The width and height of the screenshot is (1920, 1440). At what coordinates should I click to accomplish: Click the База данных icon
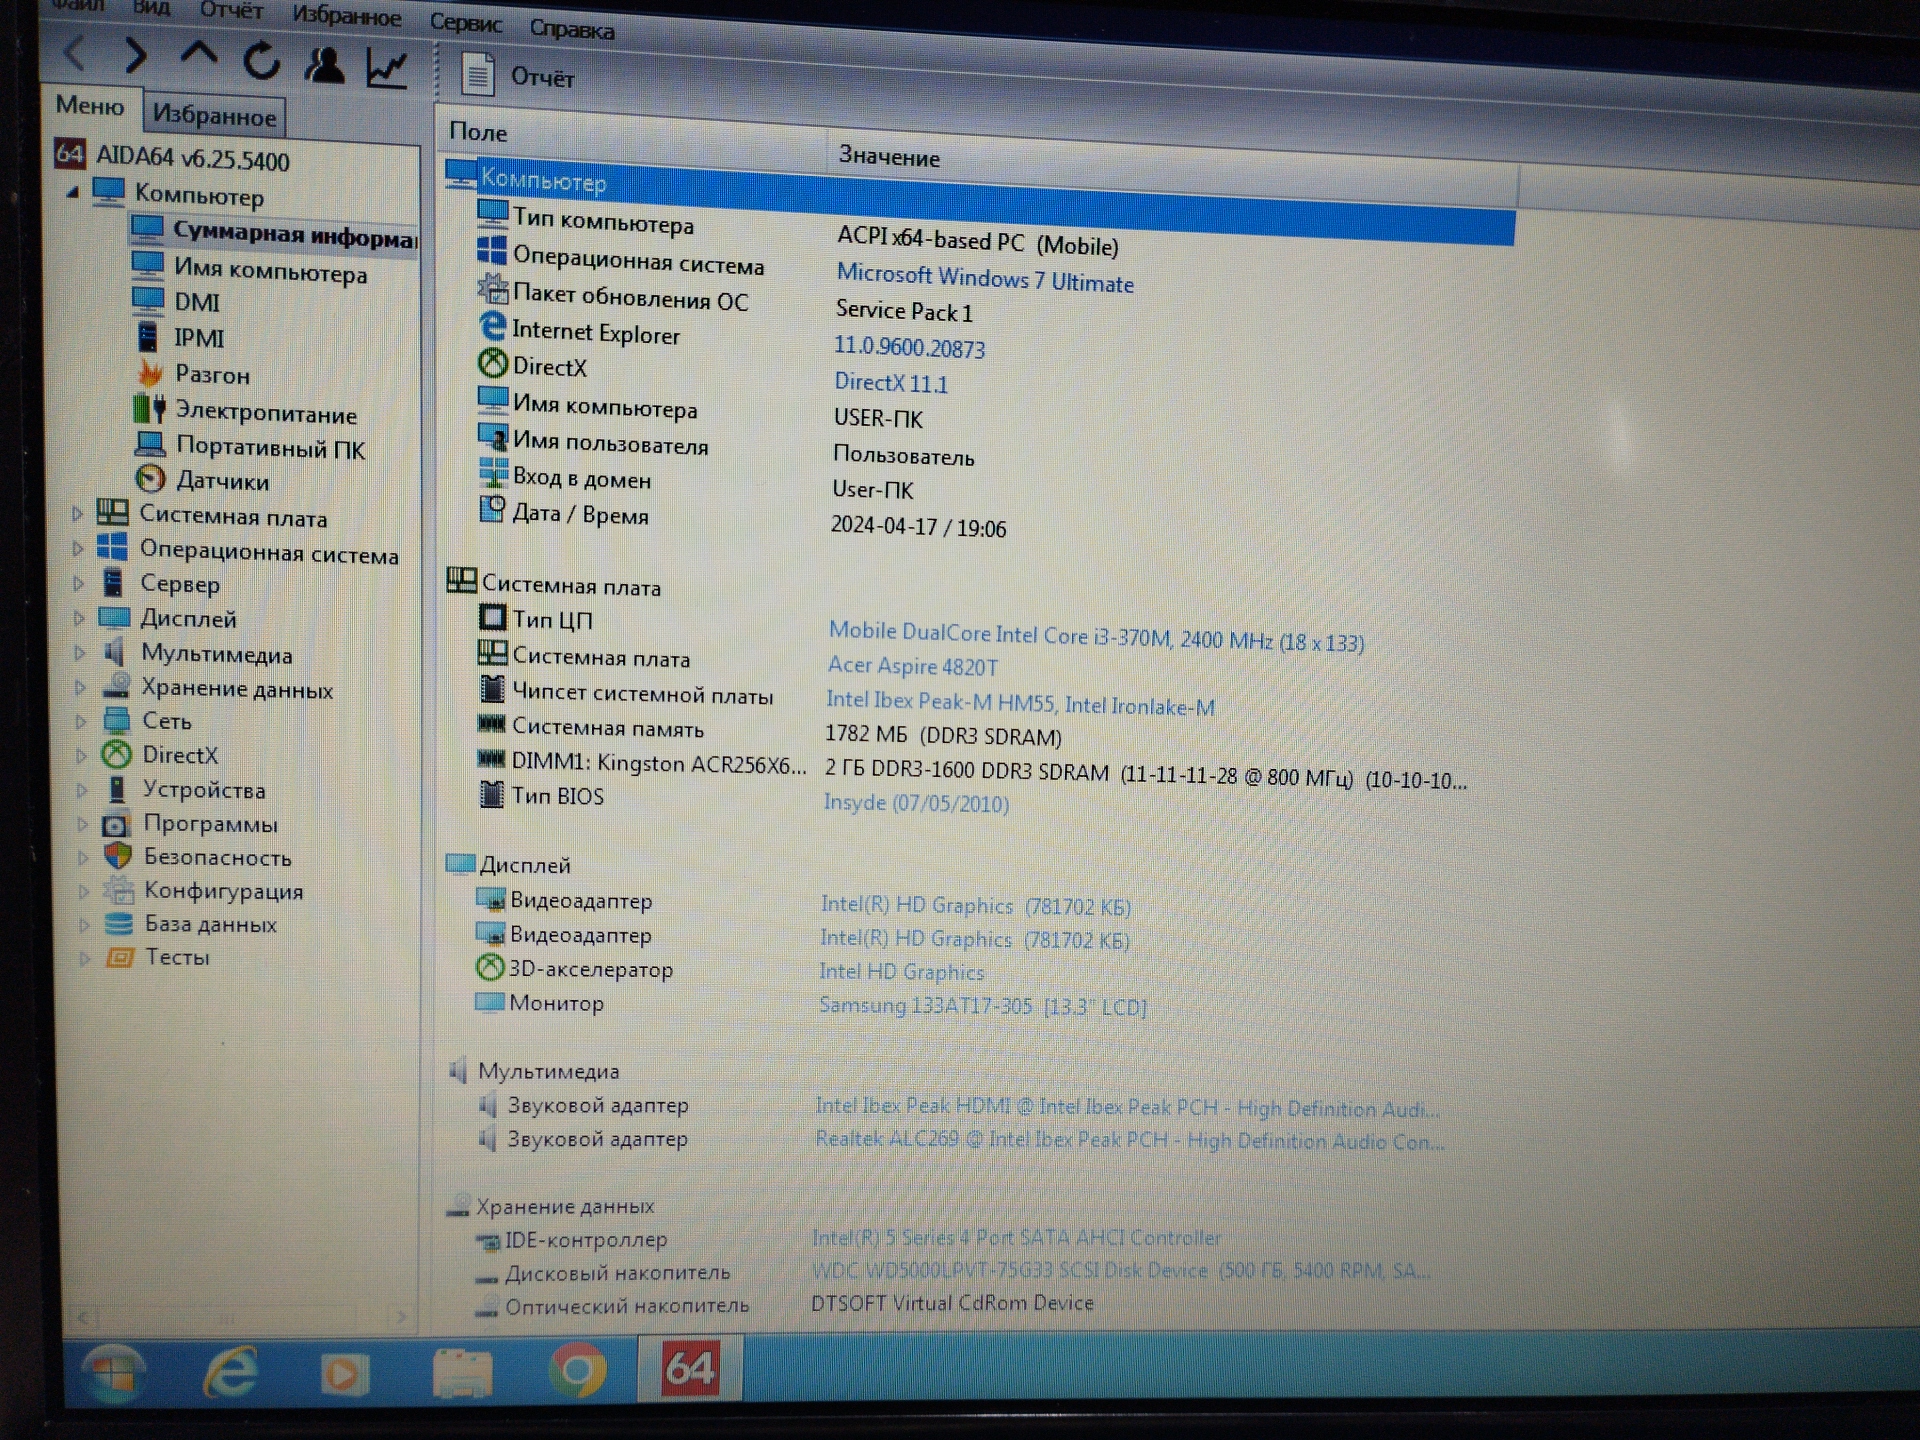pos(119,924)
